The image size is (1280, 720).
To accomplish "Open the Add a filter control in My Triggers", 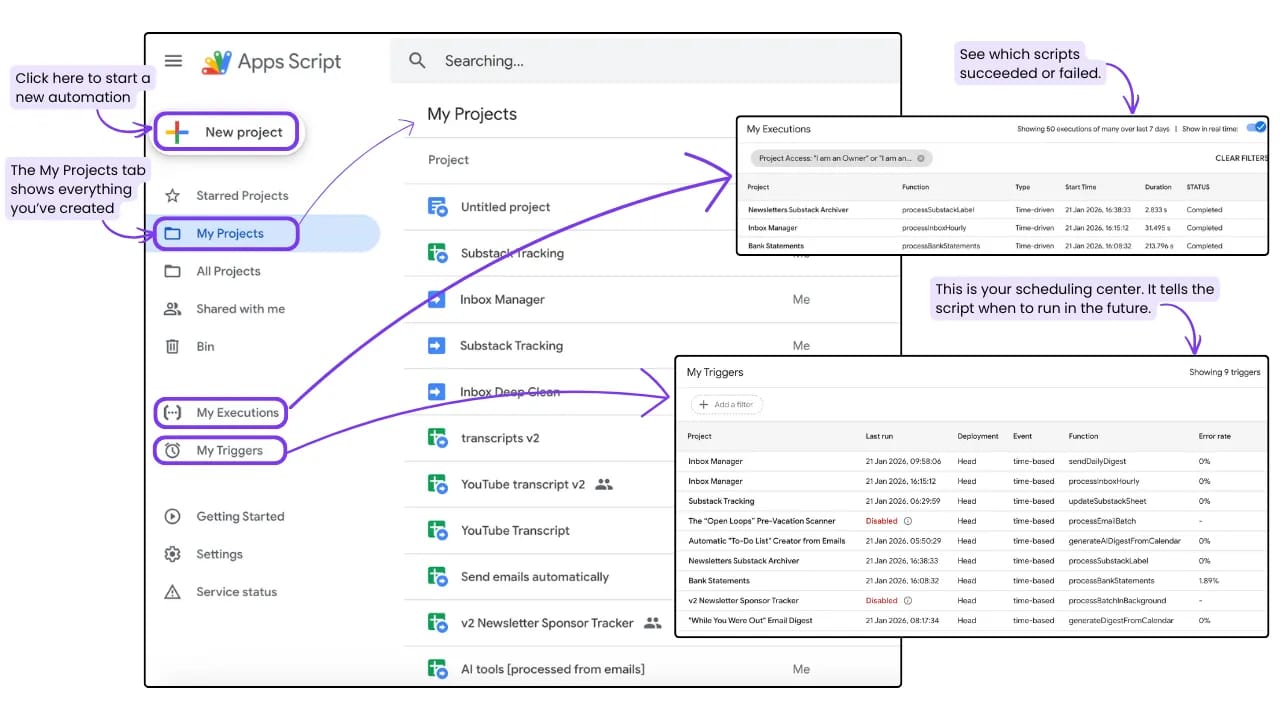I will (727, 404).
